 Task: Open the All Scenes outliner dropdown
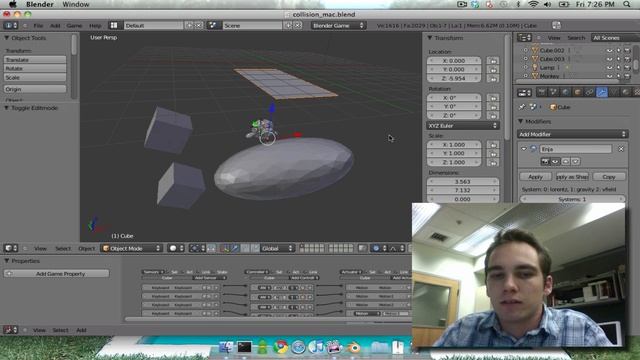tap(615, 38)
